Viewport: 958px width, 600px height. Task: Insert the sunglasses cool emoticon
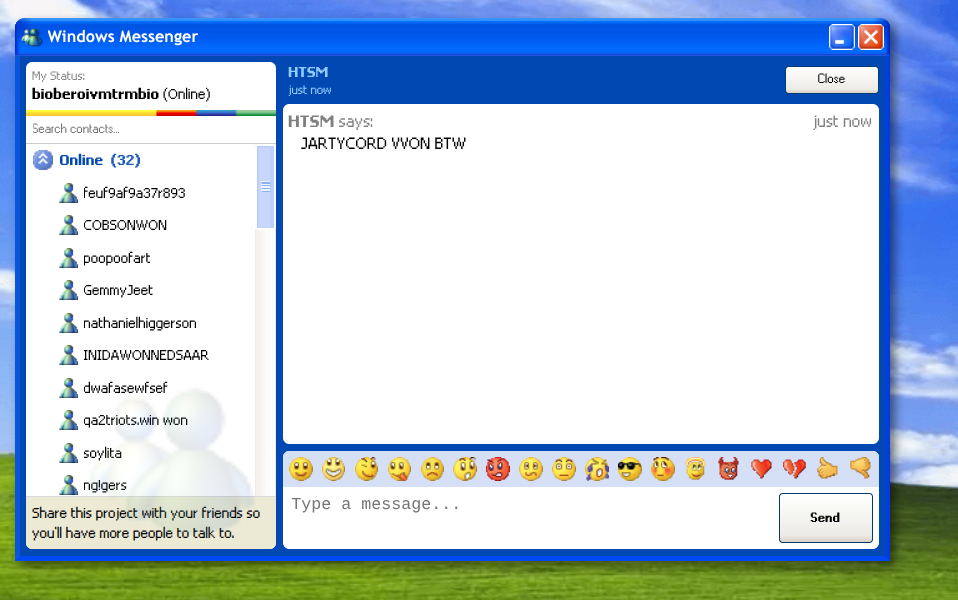pyautogui.click(x=629, y=469)
